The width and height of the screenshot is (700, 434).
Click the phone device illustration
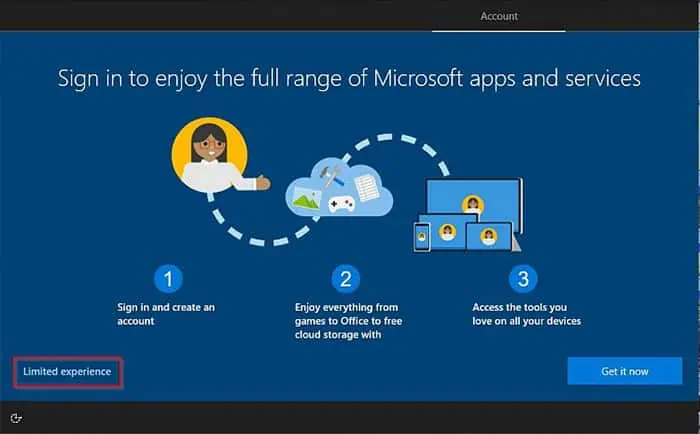[422, 238]
